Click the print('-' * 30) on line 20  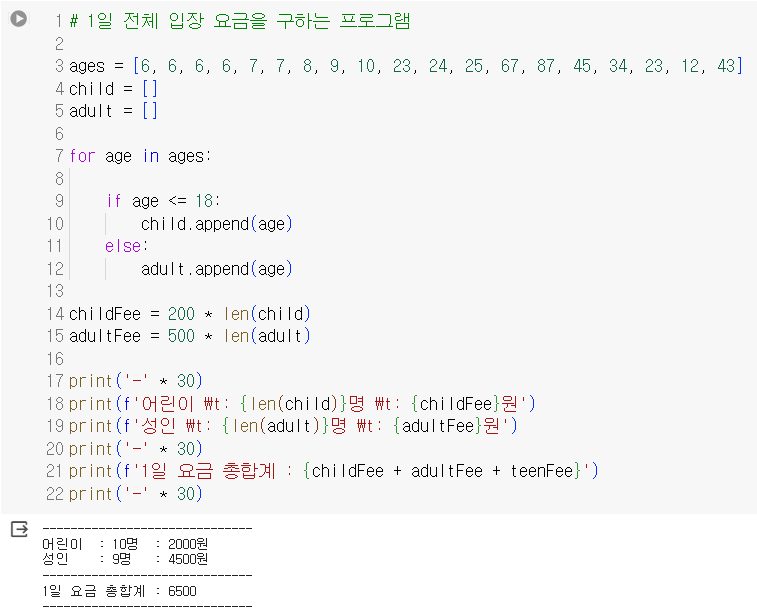[136, 448]
